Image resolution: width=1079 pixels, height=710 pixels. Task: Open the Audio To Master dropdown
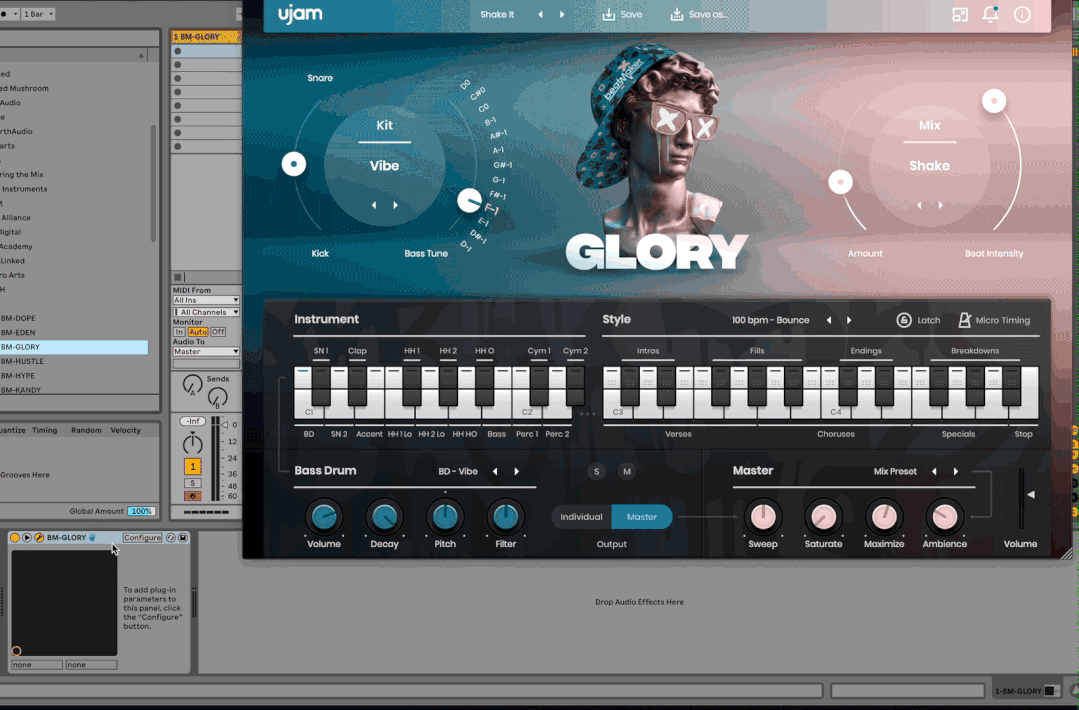tap(206, 352)
